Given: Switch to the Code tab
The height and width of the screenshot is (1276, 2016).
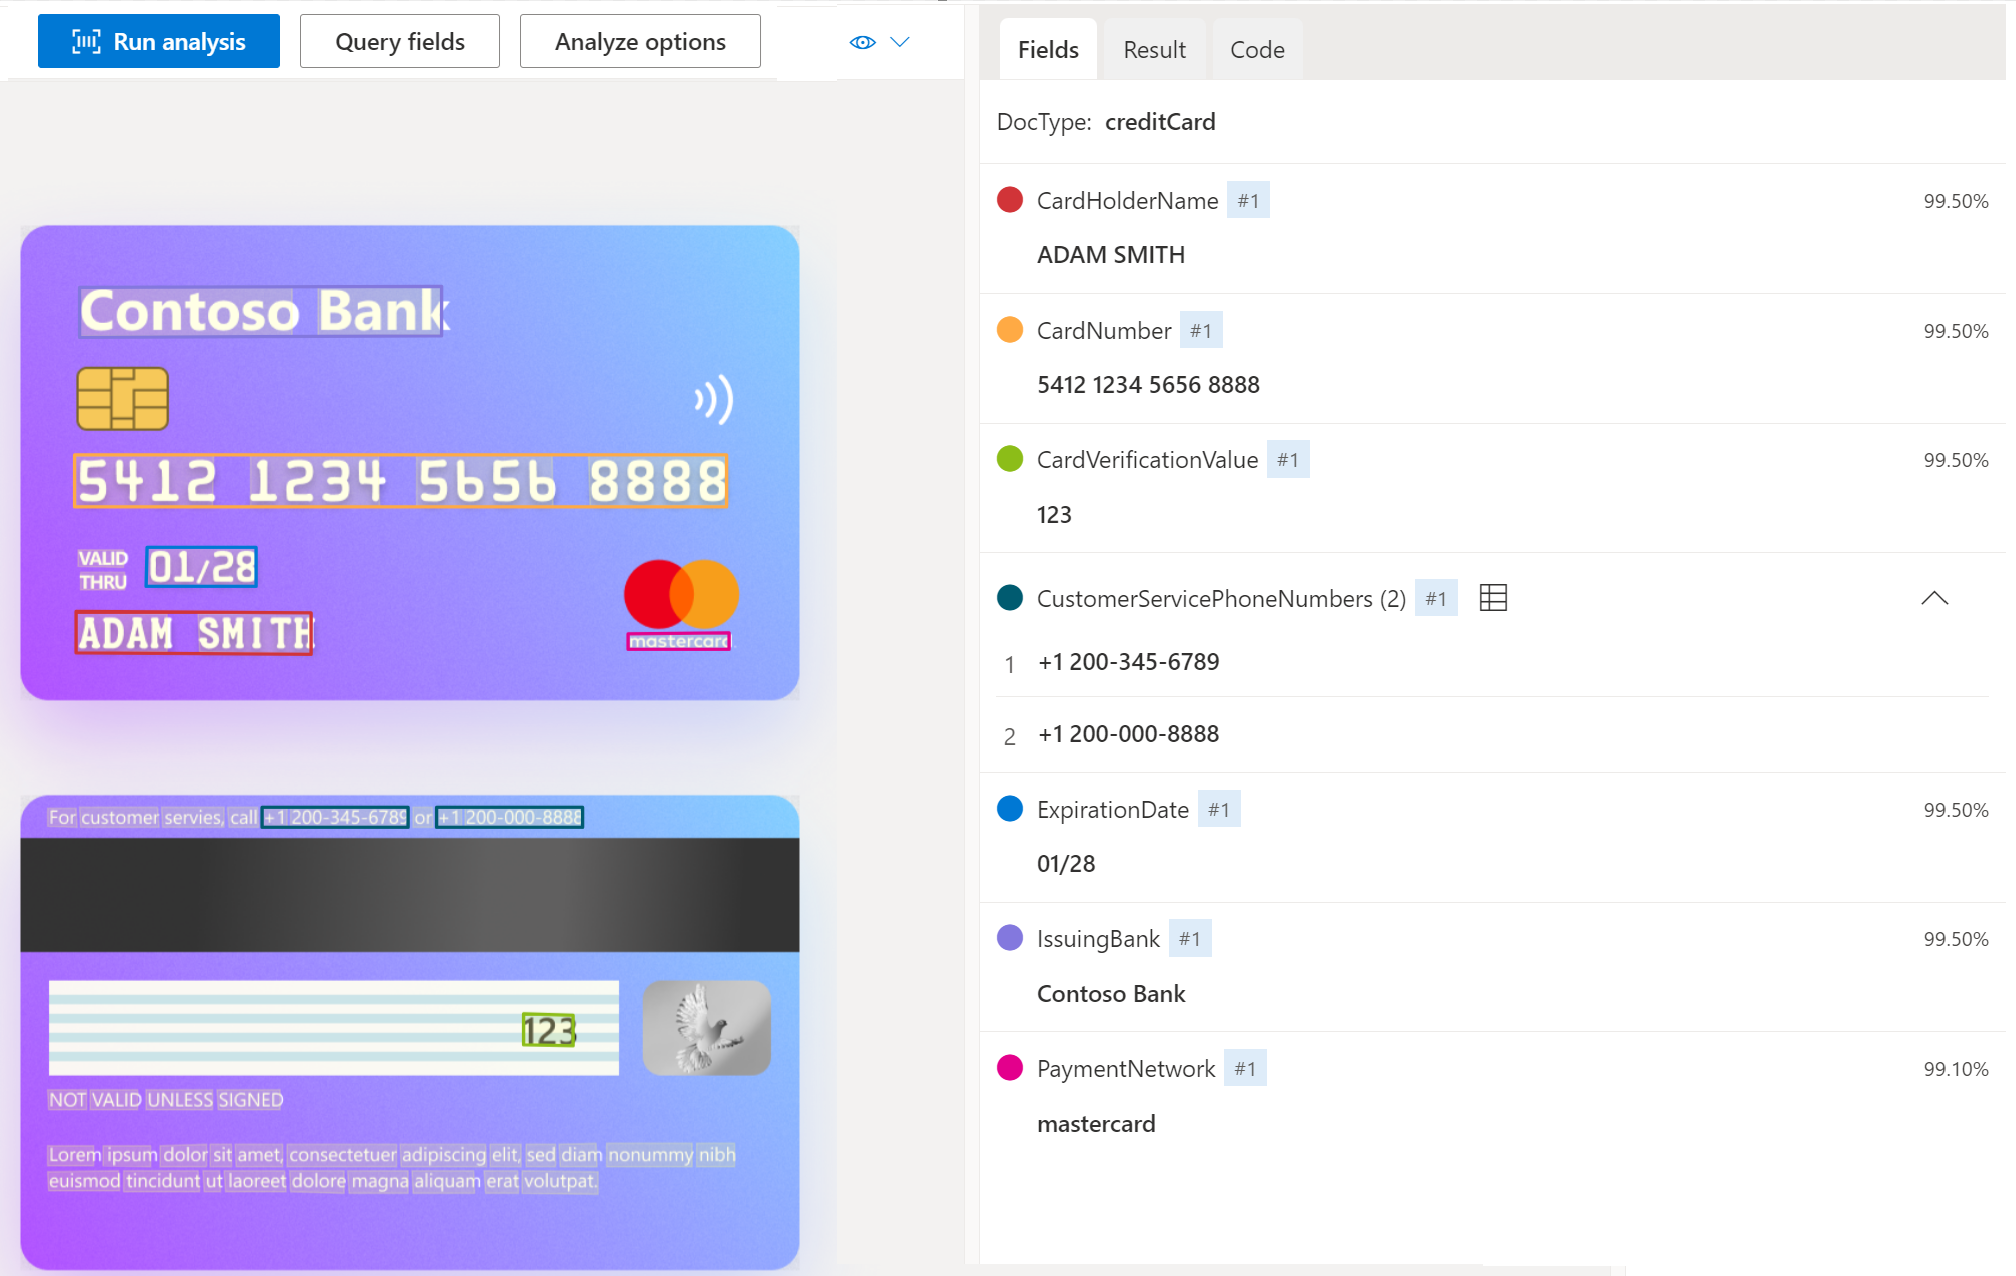Looking at the screenshot, I should 1256,49.
